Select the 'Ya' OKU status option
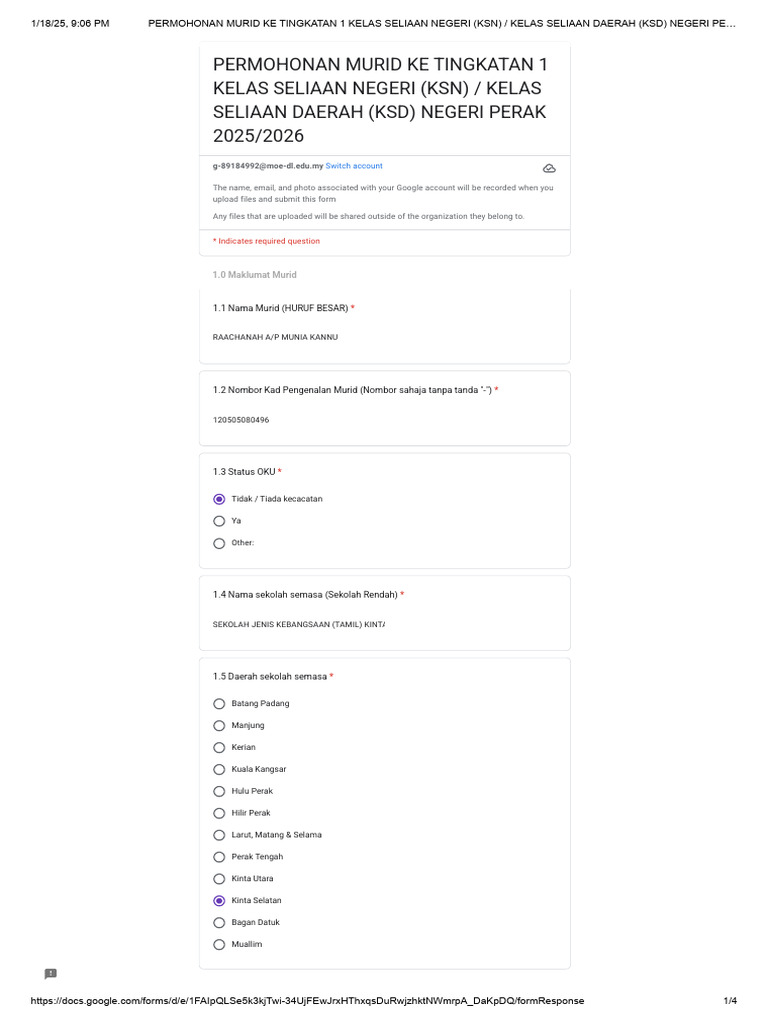Screen dimensions: 768x1024 [x=219, y=521]
